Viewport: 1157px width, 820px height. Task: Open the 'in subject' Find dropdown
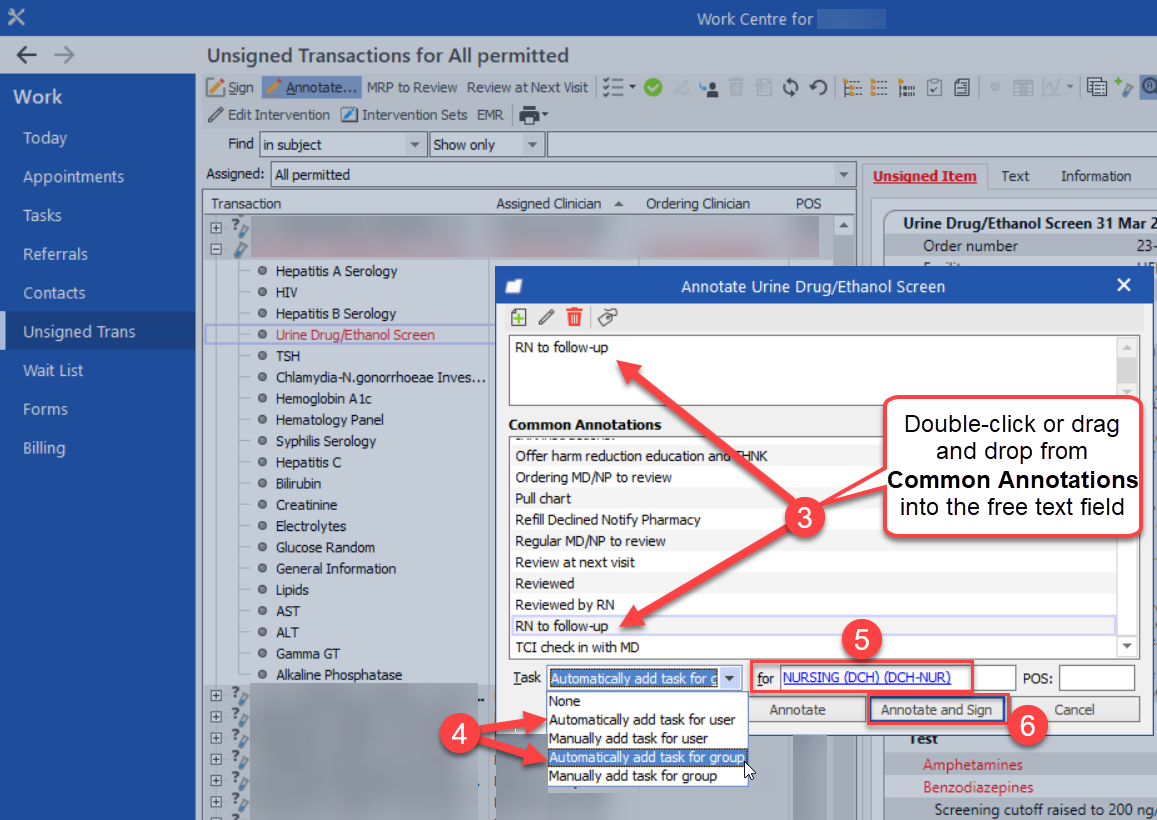point(414,145)
